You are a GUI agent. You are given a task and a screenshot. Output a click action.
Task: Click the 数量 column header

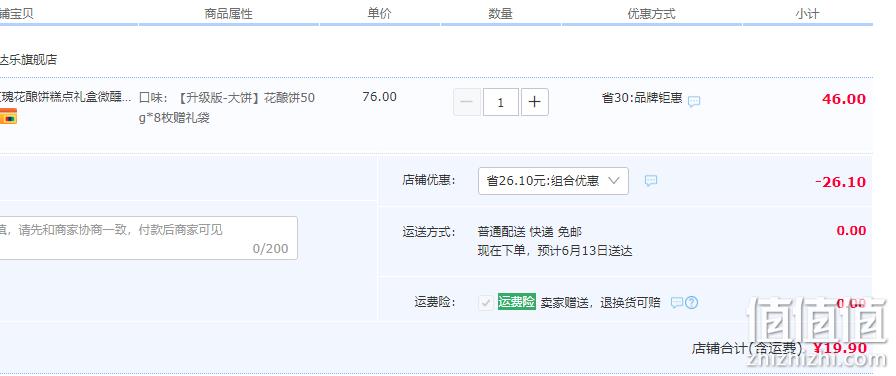tap(501, 14)
